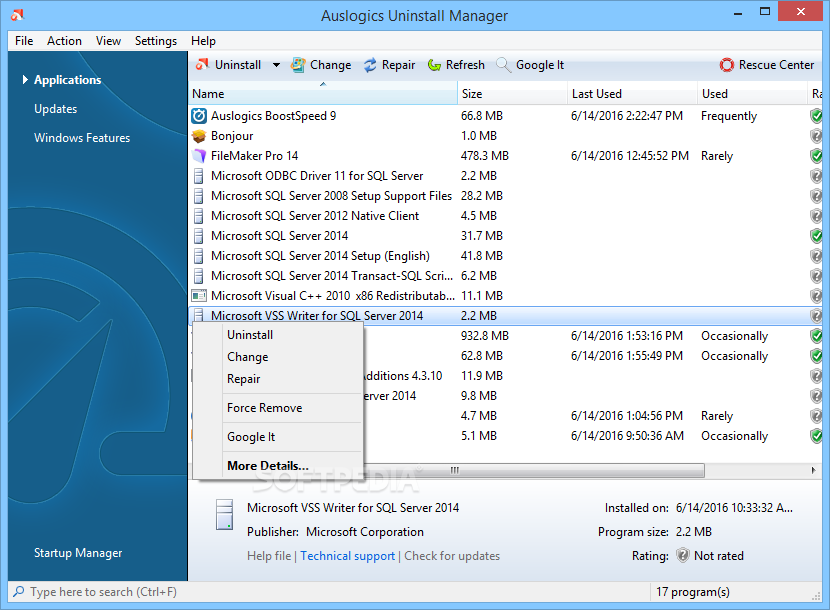830x610 pixels.
Task: Click the Microsoft SQL Server 2012 Native Client icon
Action: [x=199, y=216]
